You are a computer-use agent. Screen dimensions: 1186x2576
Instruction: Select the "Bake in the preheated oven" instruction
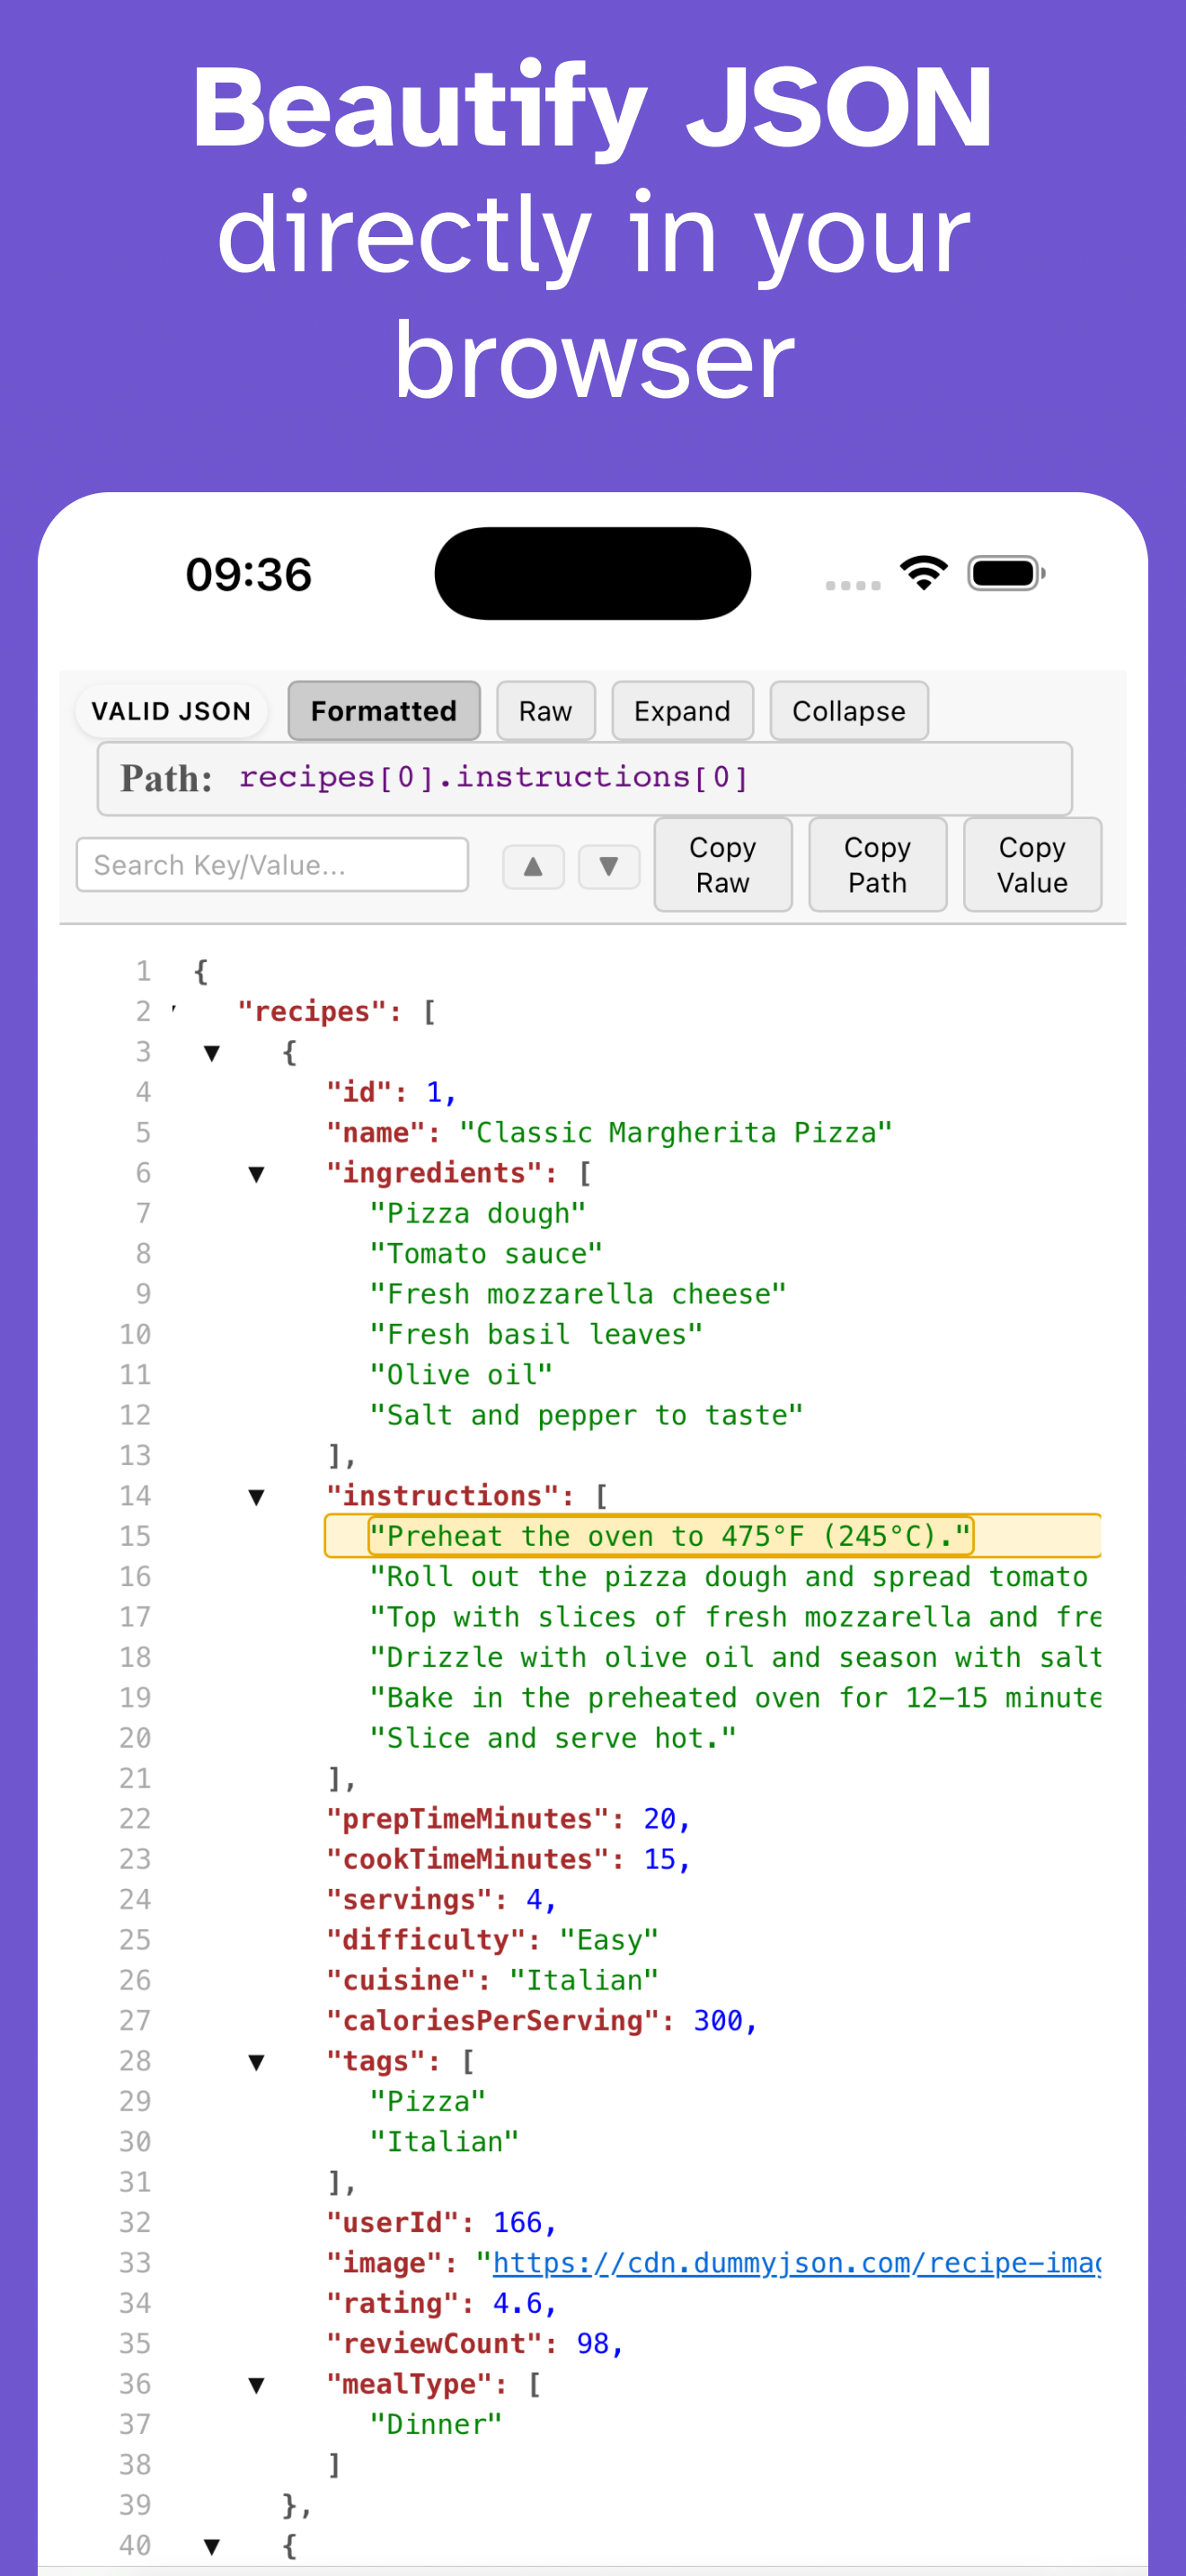coord(735,1698)
